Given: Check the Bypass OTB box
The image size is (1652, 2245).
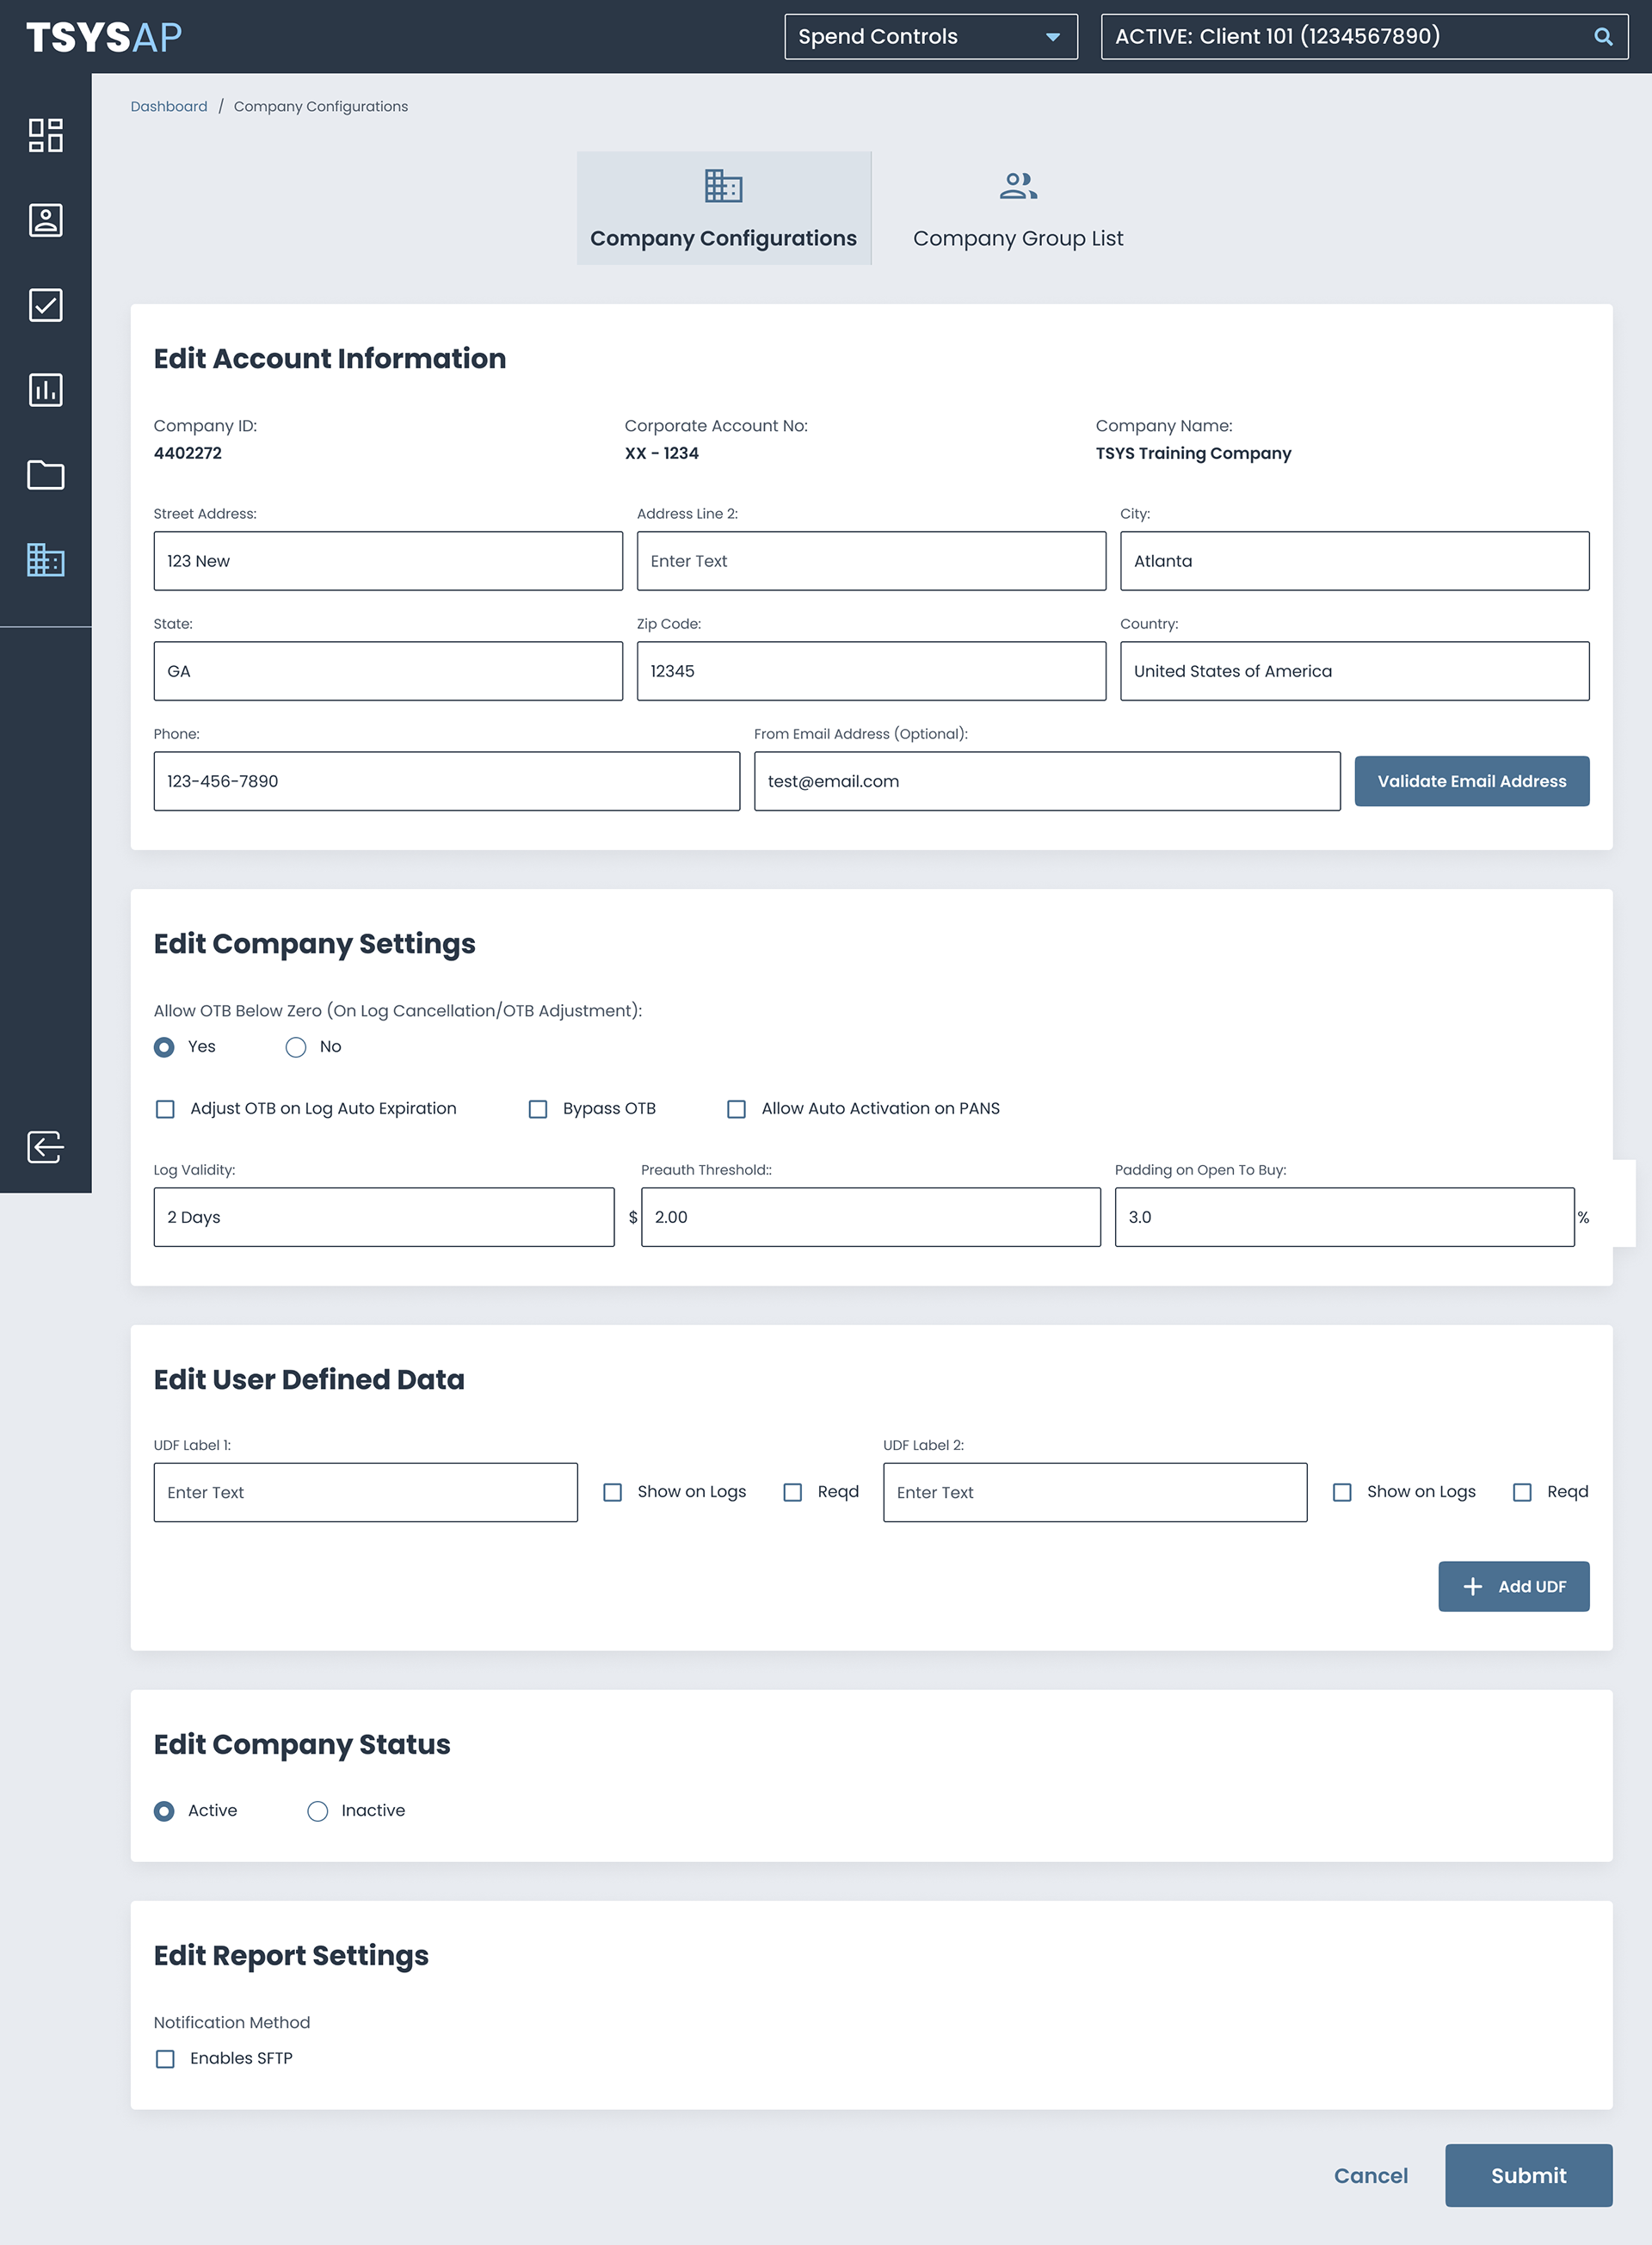Looking at the screenshot, I should (x=538, y=1109).
